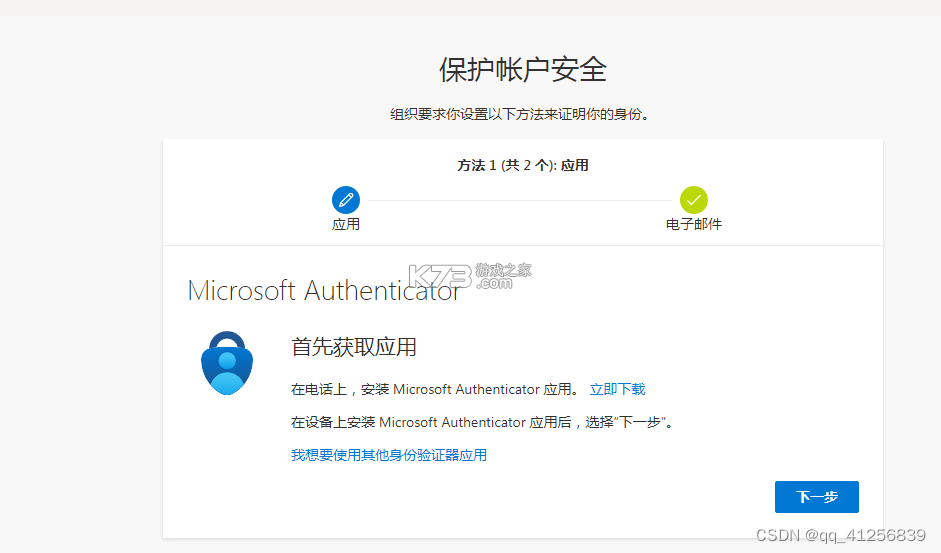The width and height of the screenshot is (941, 553).
Task: Click the 方法 1 (共 2 个): 应用 heading
Action: pyautogui.click(x=523, y=165)
